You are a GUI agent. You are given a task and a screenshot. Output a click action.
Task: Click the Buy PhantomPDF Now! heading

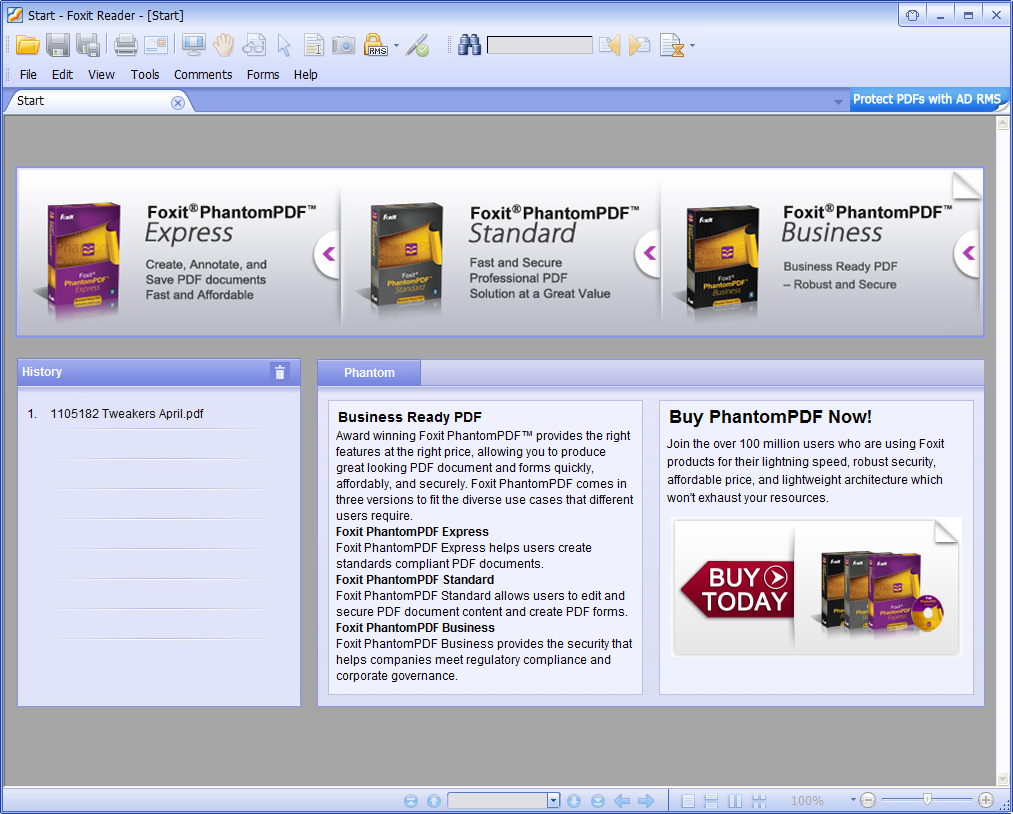[770, 417]
